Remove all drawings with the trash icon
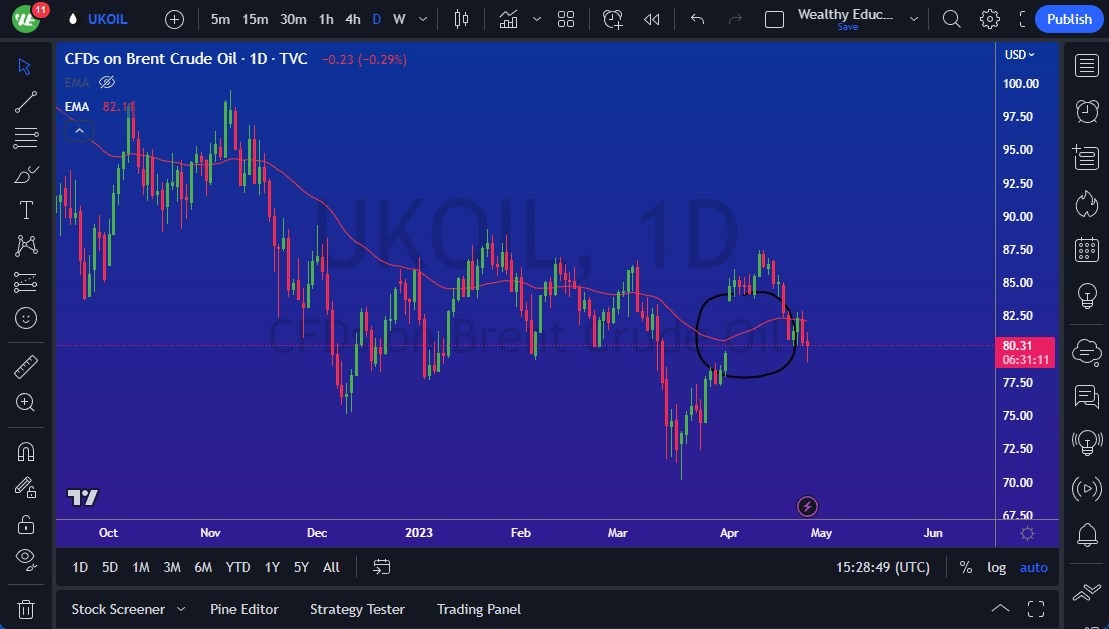Screen dimensions: 1109x629 [26, 608]
